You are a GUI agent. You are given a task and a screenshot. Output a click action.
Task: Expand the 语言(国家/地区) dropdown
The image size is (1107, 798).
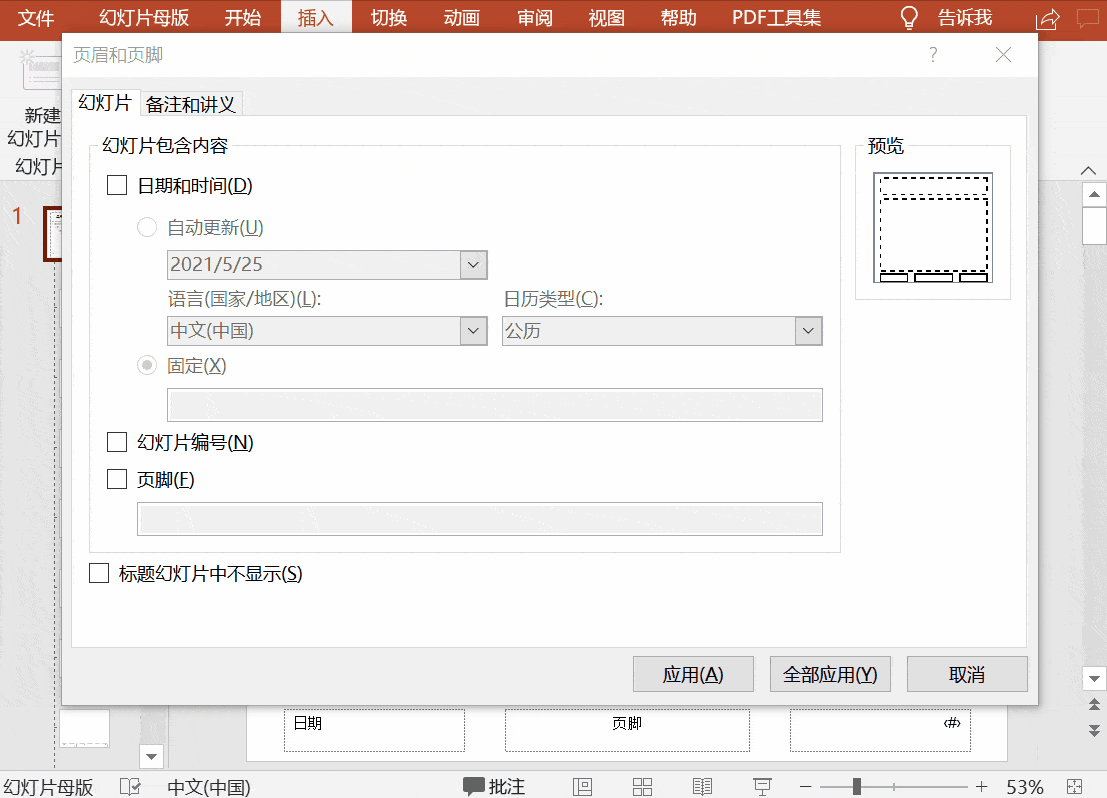pos(473,330)
